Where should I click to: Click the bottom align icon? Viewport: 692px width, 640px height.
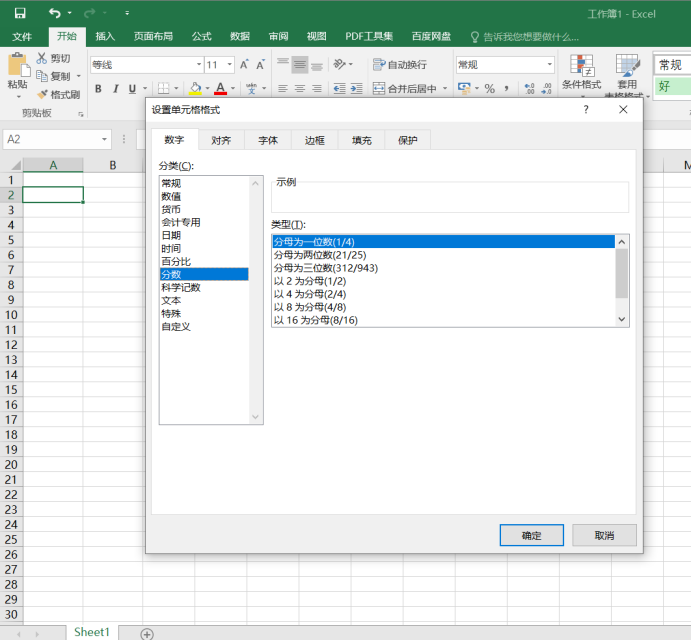(x=316, y=65)
